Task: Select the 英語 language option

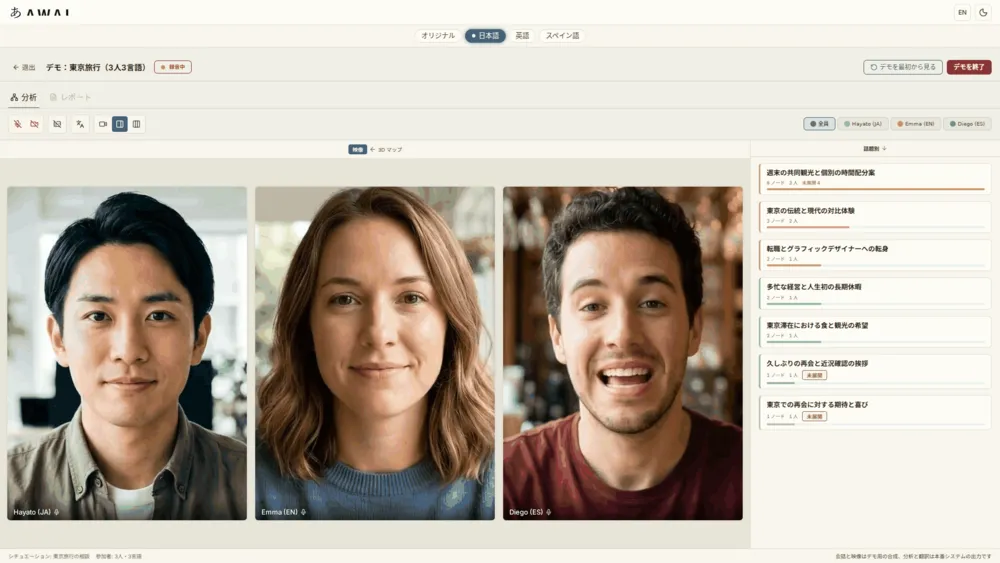Action: pyautogui.click(x=522, y=36)
